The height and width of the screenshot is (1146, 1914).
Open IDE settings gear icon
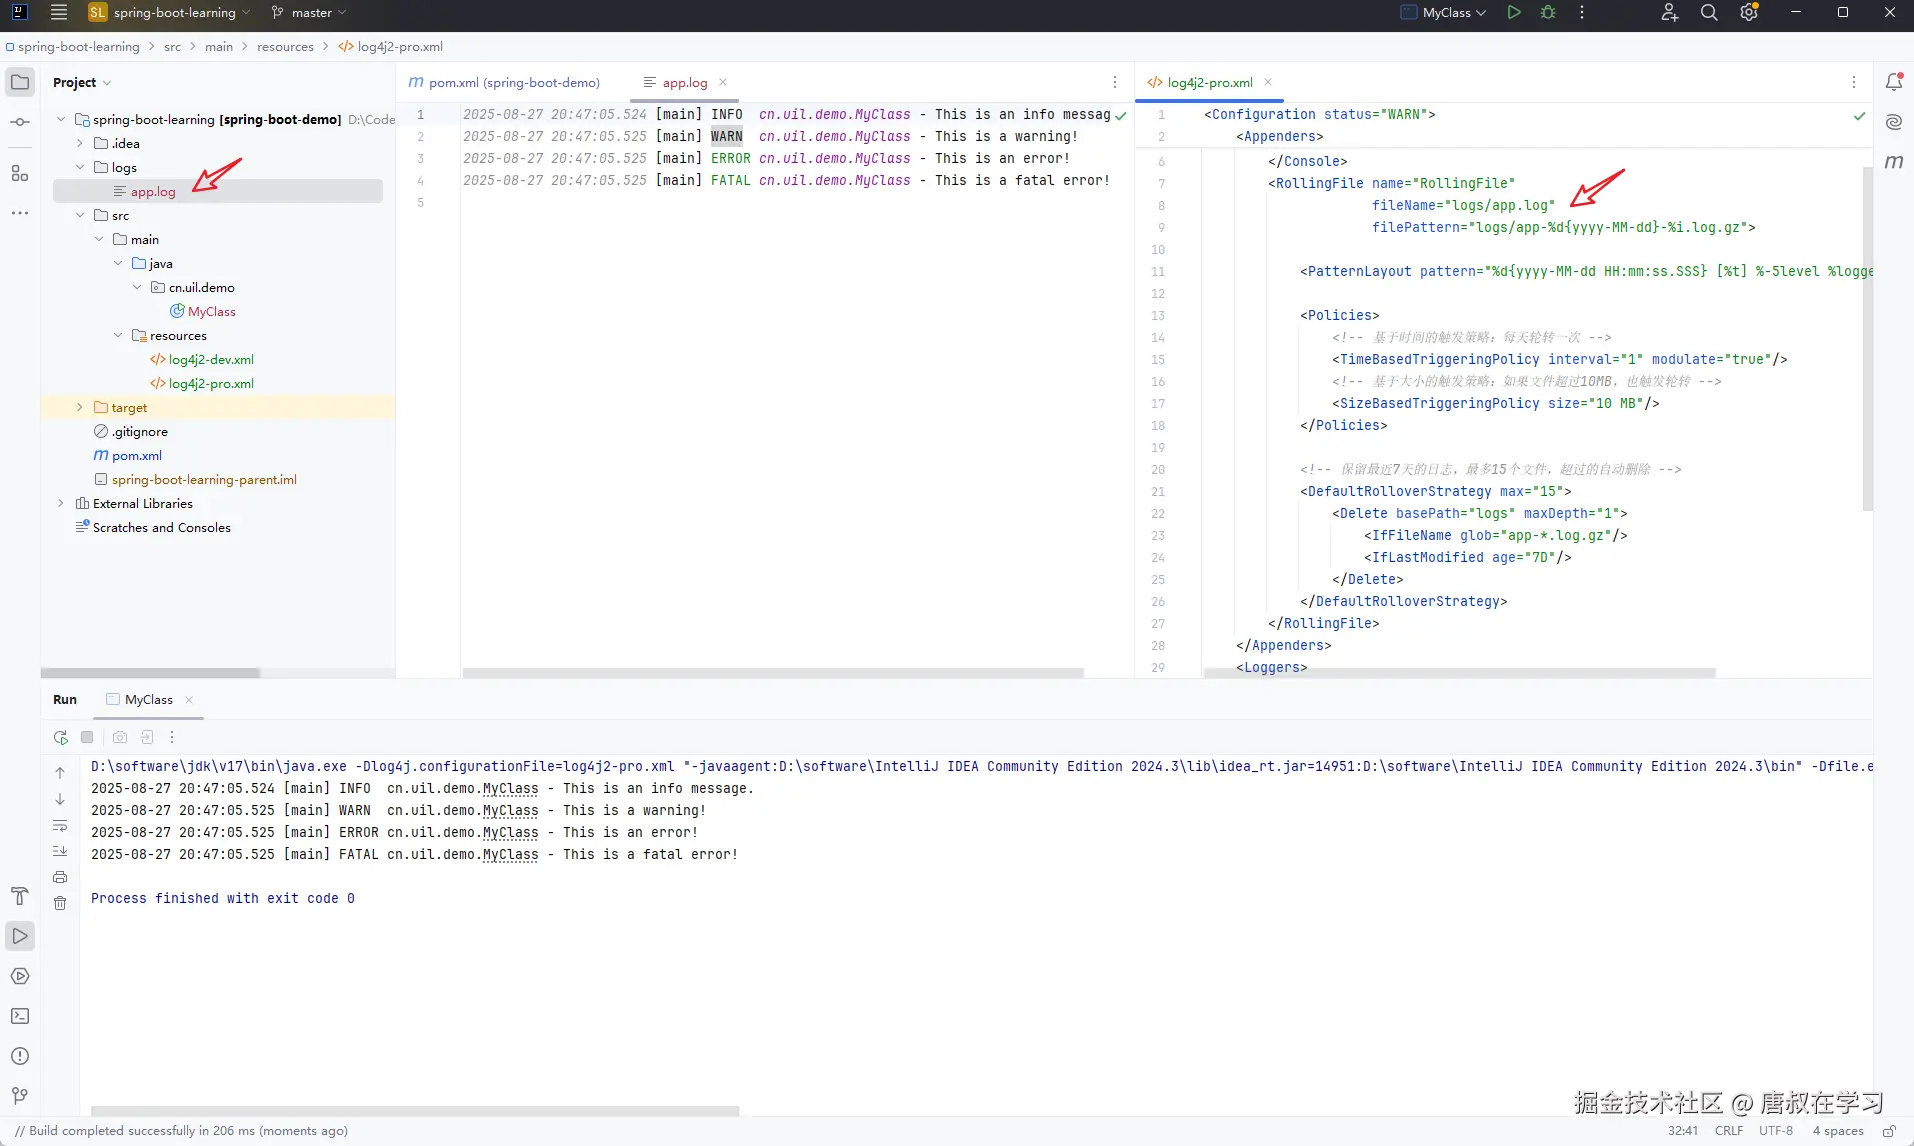tap(1749, 13)
